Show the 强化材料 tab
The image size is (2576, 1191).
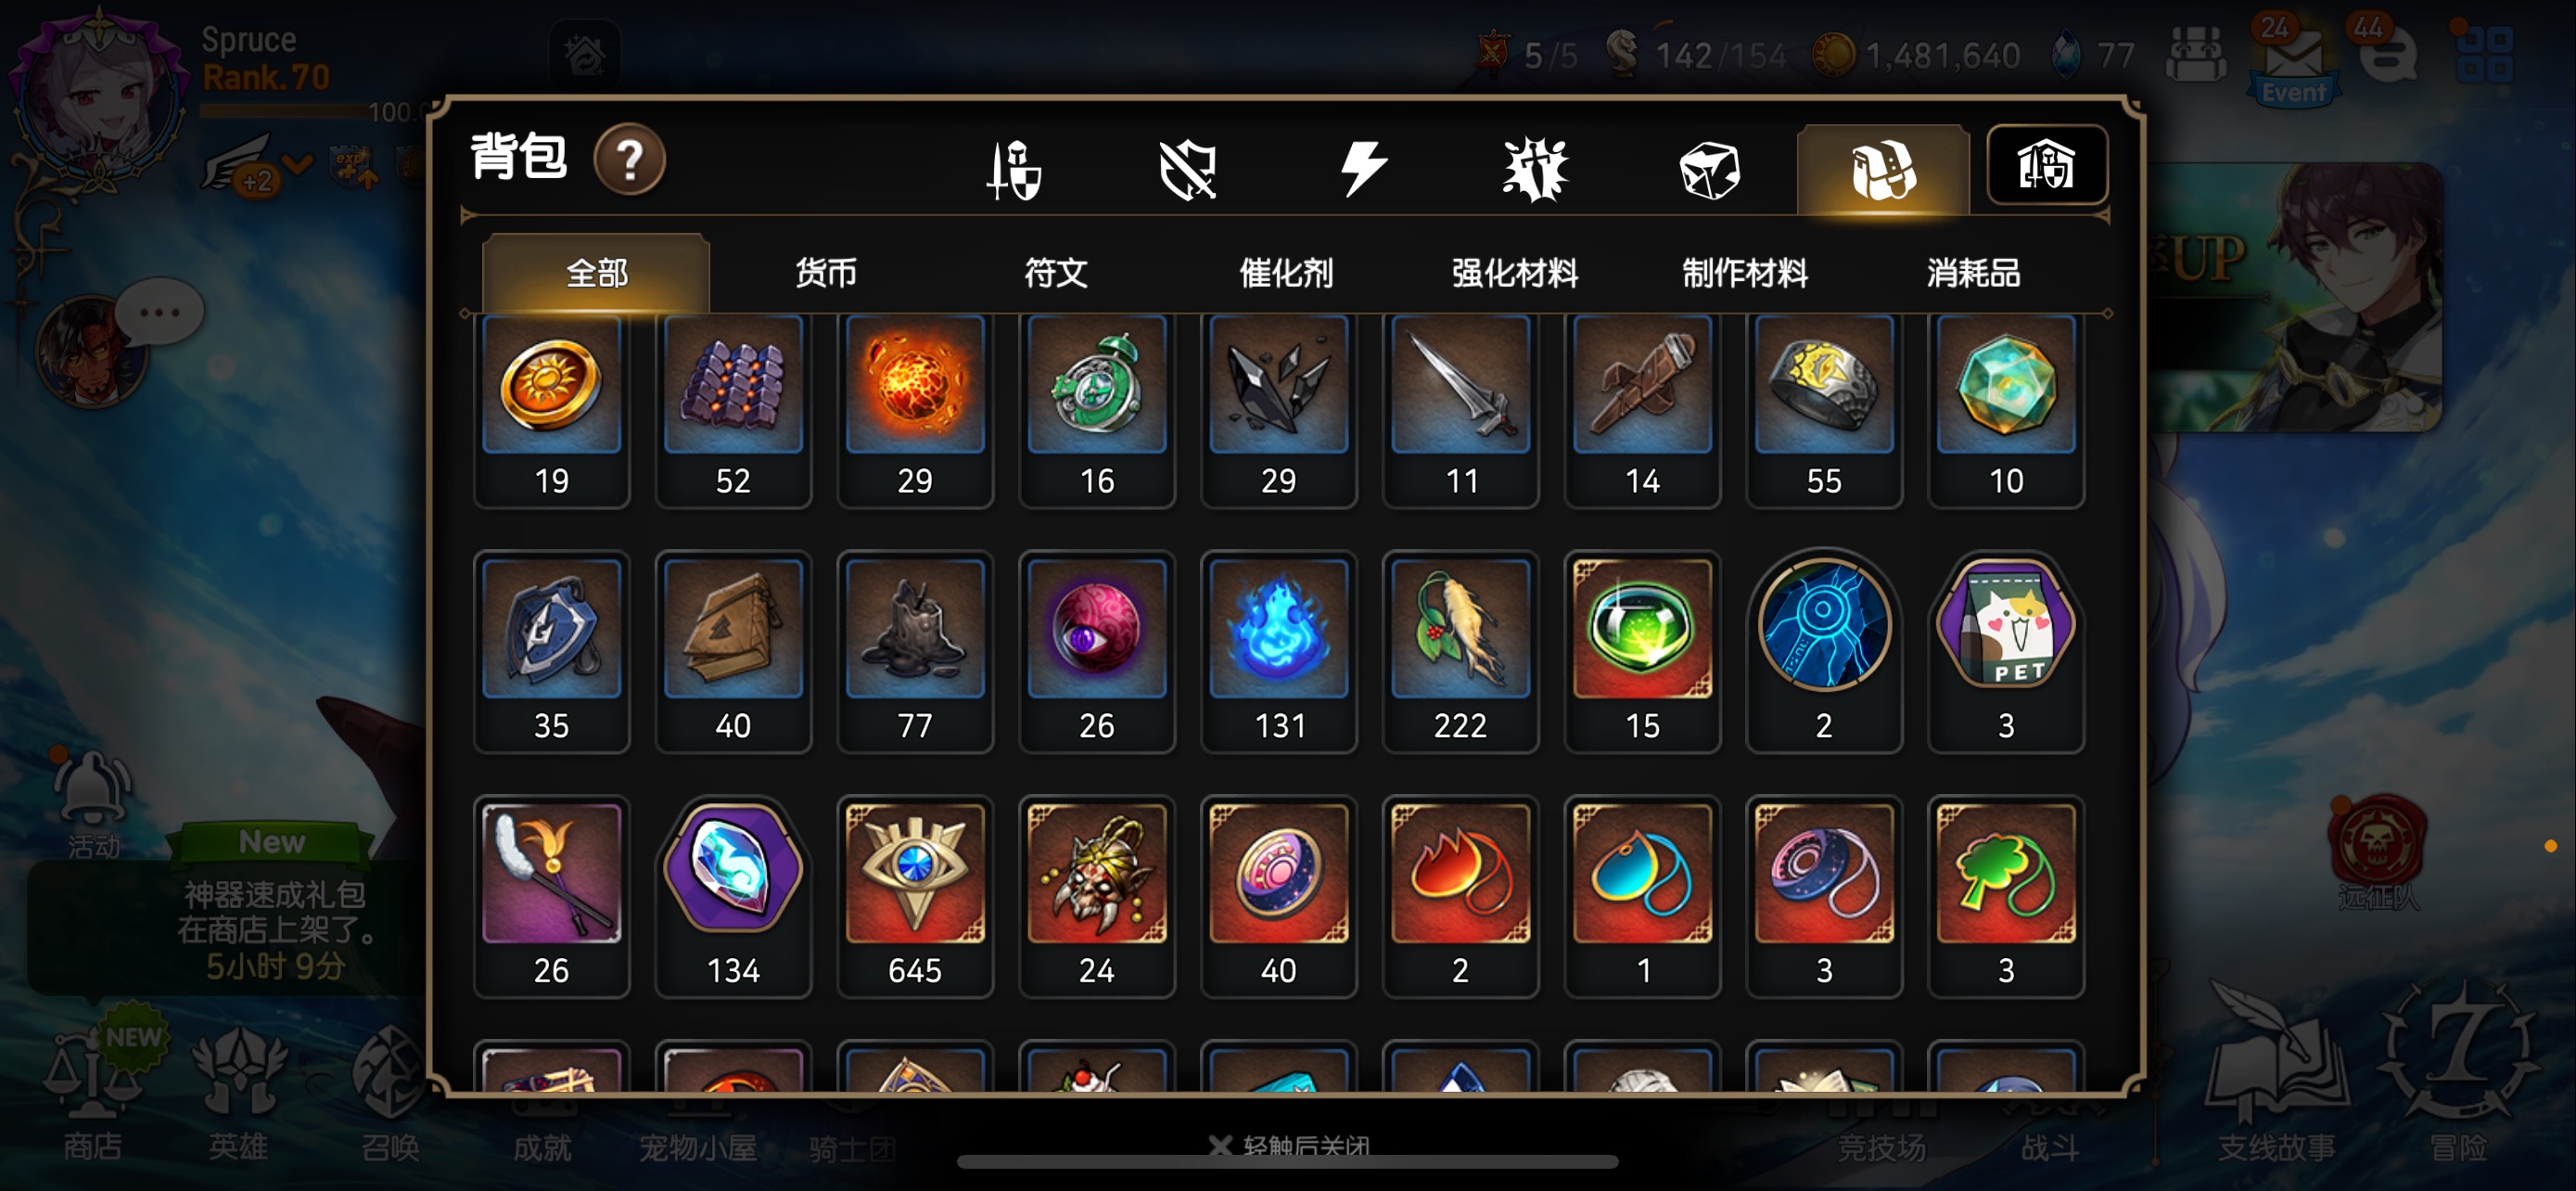(1515, 272)
